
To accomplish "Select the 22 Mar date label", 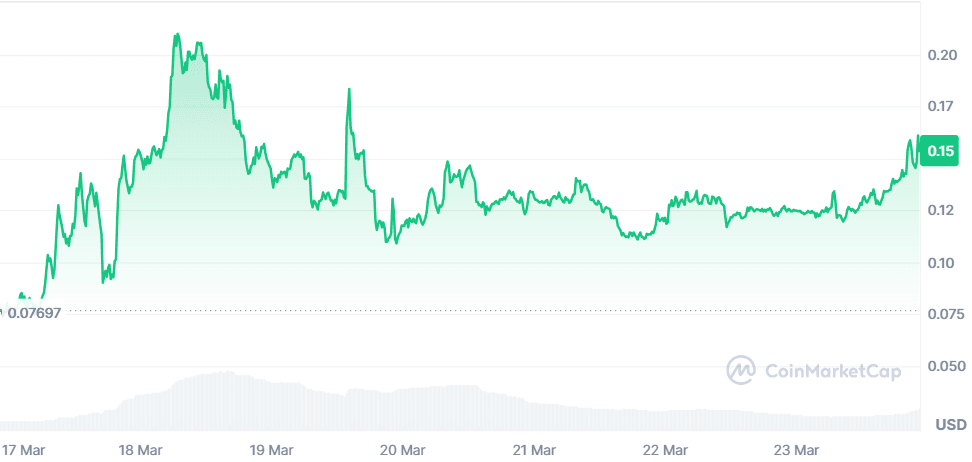I will pyautogui.click(x=665, y=450).
